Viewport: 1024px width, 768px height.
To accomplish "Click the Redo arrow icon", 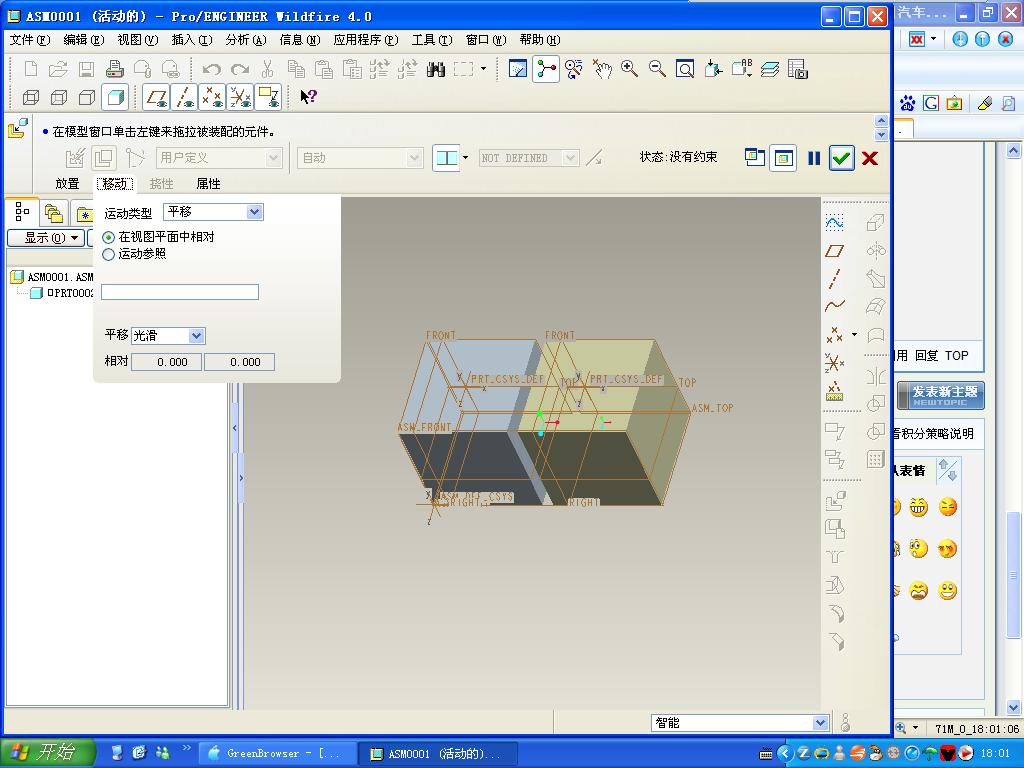I will tap(240, 69).
